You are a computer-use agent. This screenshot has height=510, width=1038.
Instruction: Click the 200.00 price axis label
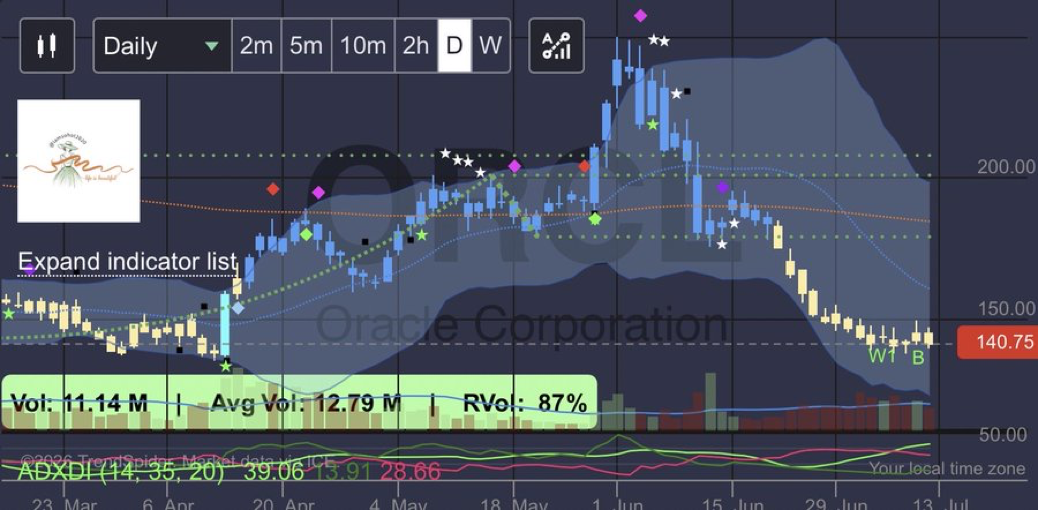[1006, 167]
